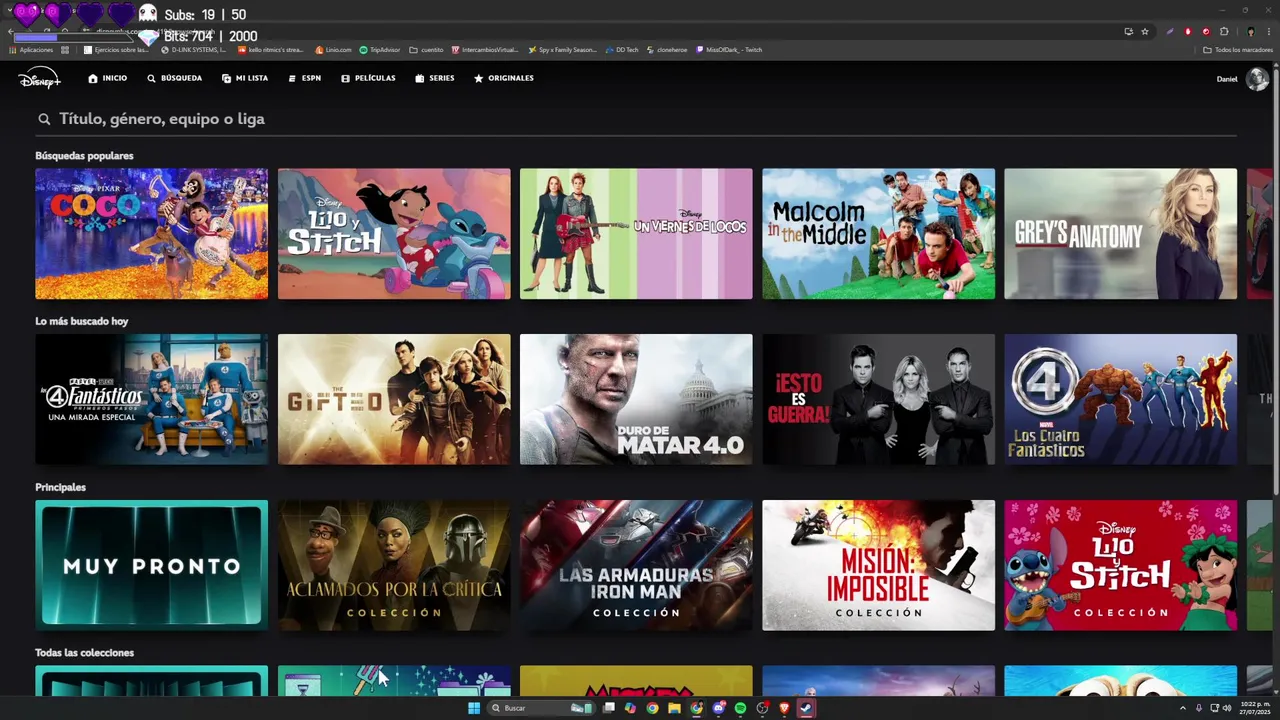Open the Inicio home tab
This screenshot has height=720, width=1280.
coord(108,78)
